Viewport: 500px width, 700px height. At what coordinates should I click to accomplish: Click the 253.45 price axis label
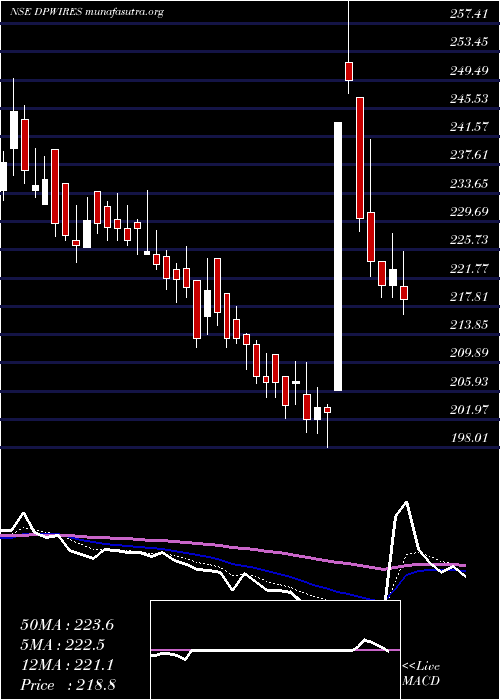click(x=469, y=42)
